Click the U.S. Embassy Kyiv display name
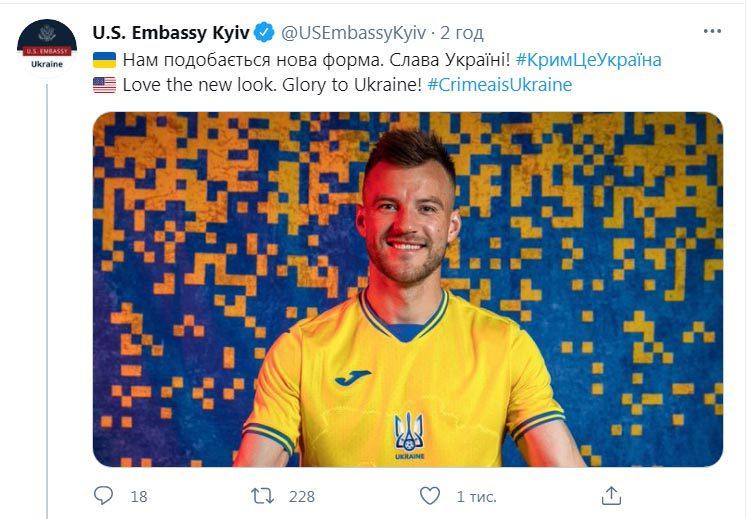Image resolution: width=747 pixels, height=519 pixels. (171, 32)
